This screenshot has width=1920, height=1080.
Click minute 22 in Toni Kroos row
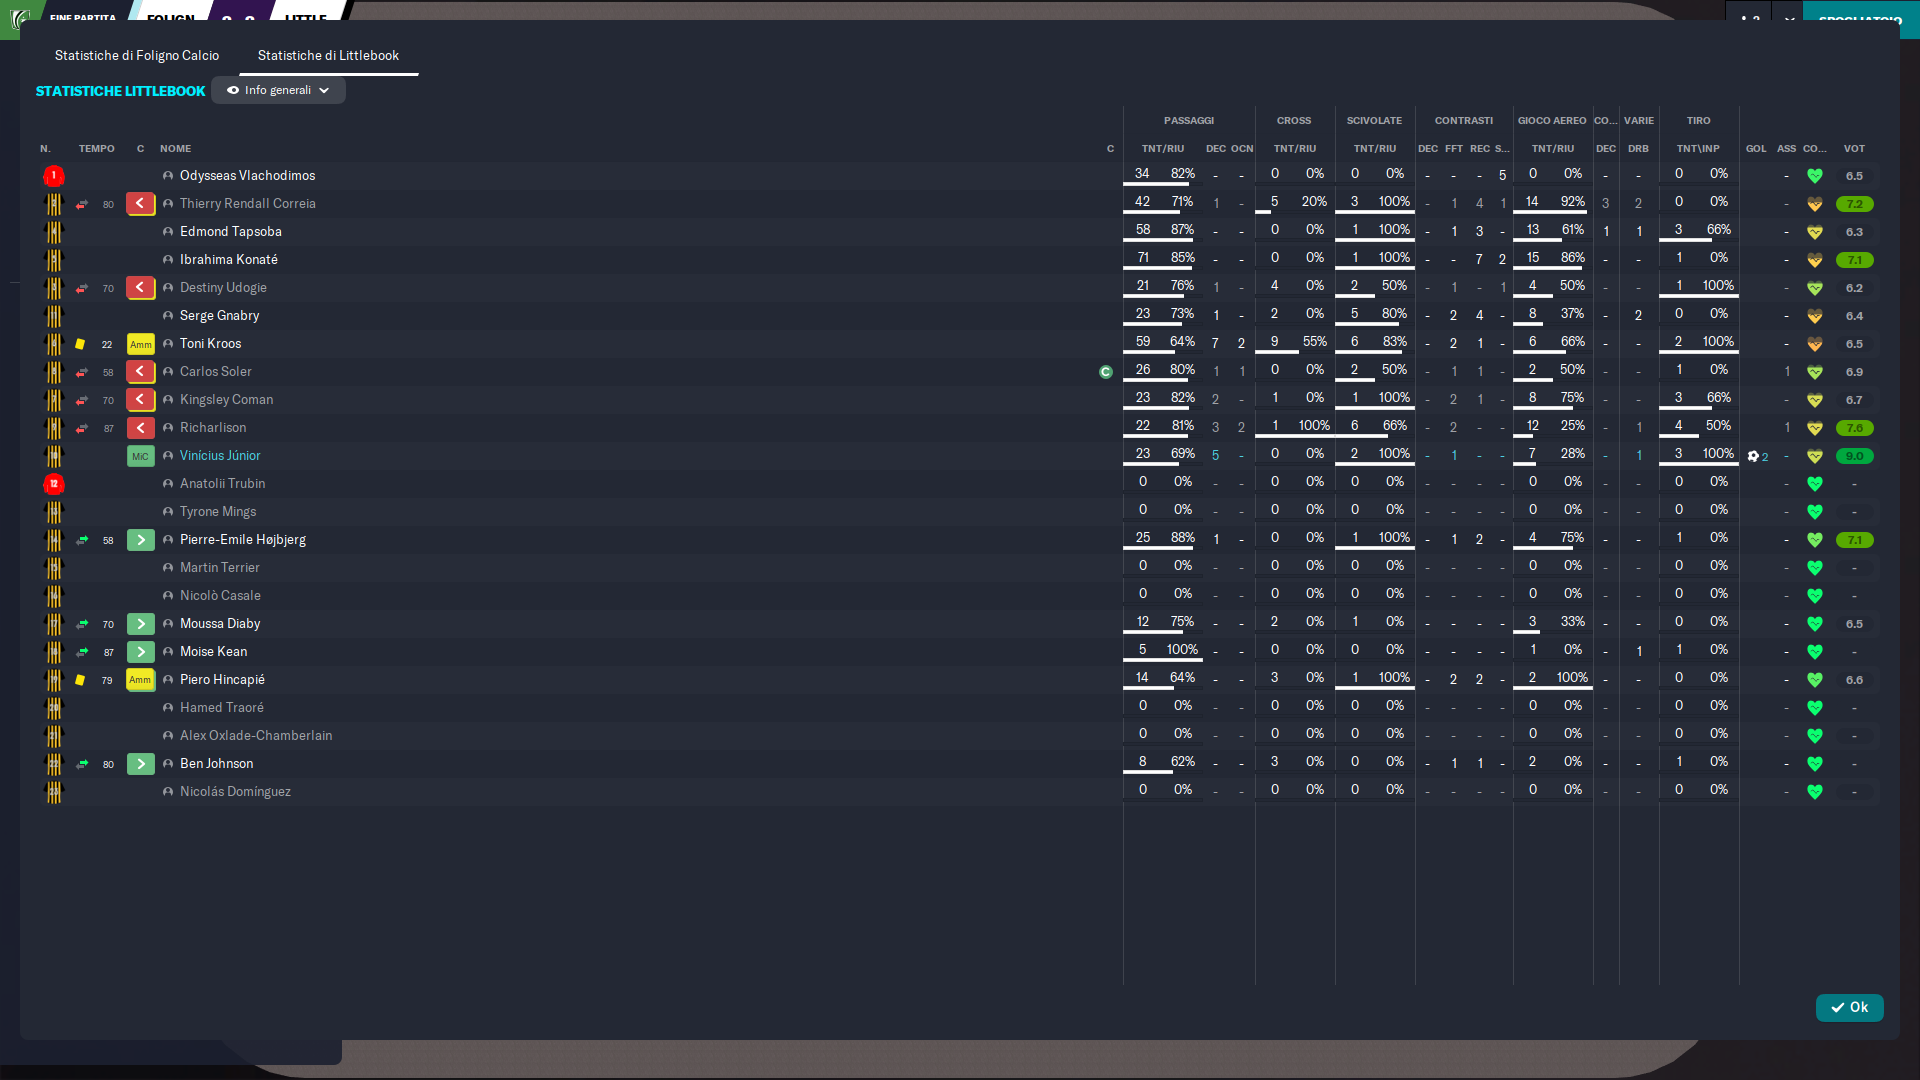107,345
